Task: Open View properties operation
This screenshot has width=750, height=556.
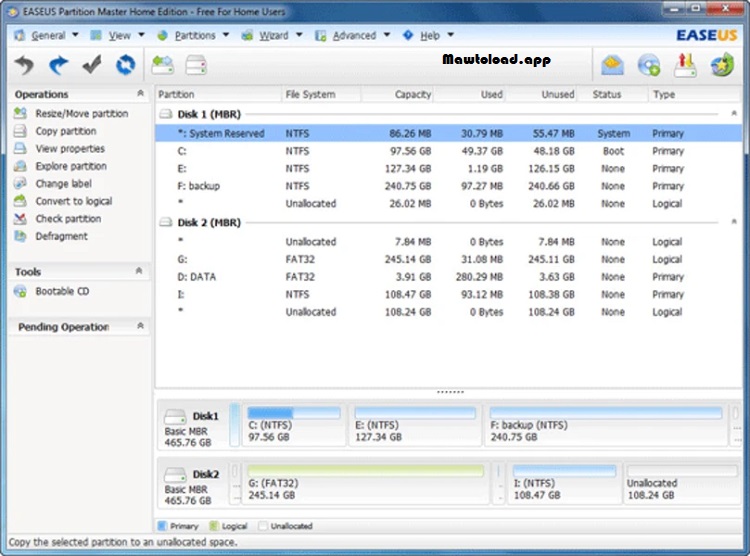Action: pos(59,148)
